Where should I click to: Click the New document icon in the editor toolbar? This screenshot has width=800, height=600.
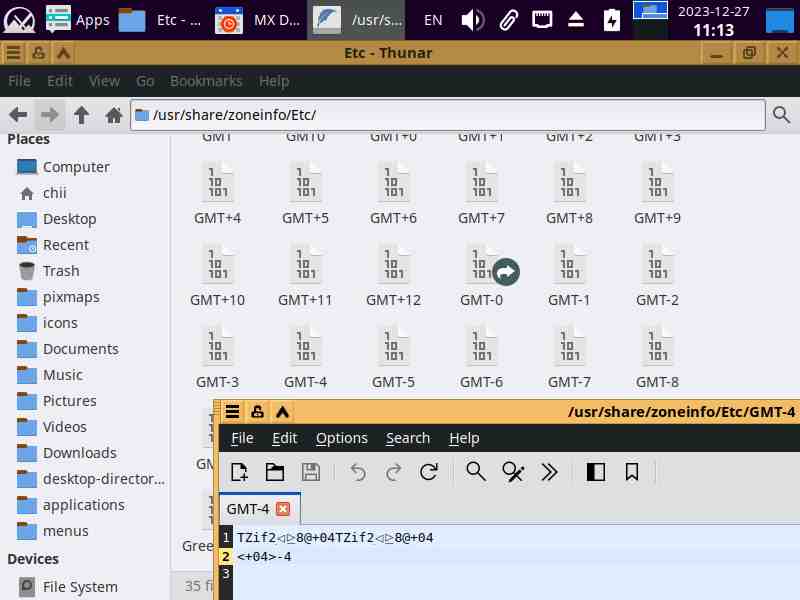tap(239, 472)
